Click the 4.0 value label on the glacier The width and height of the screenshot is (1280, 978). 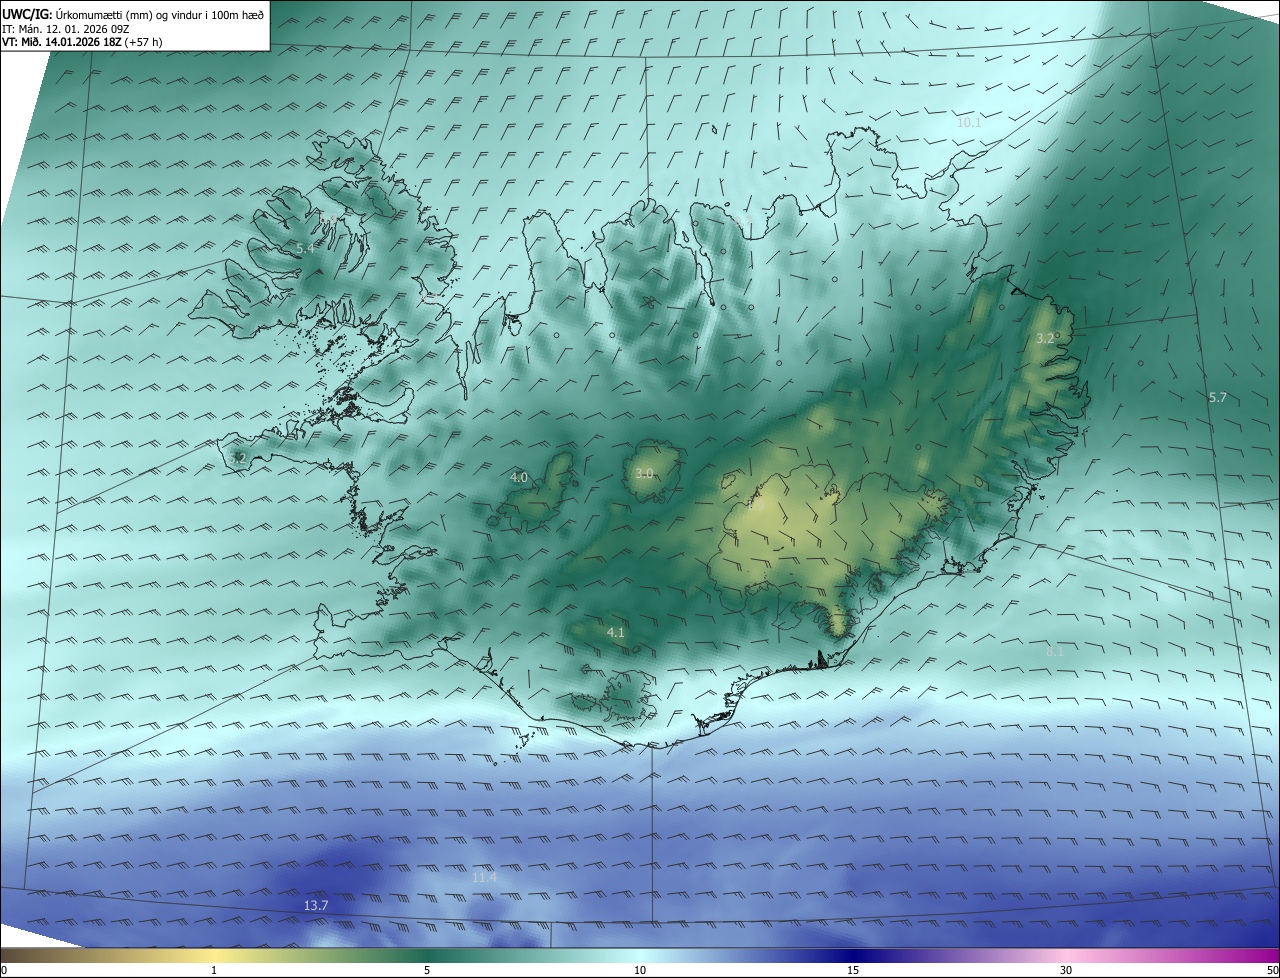[518, 478]
